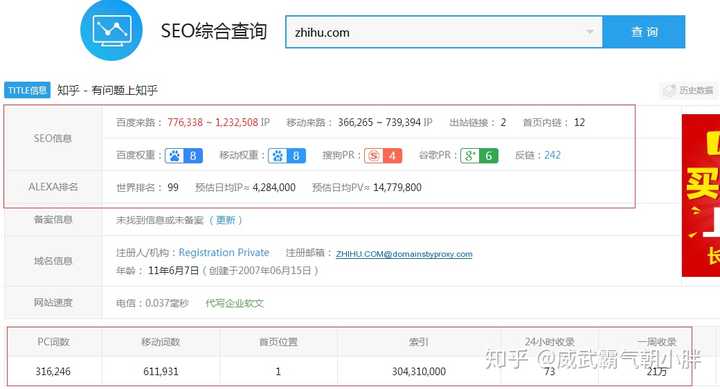The height and width of the screenshot is (389, 720).
Task: Open the ZHIHU.COM@domainsbyproxy.com email link
Action: pyautogui.click(x=404, y=254)
